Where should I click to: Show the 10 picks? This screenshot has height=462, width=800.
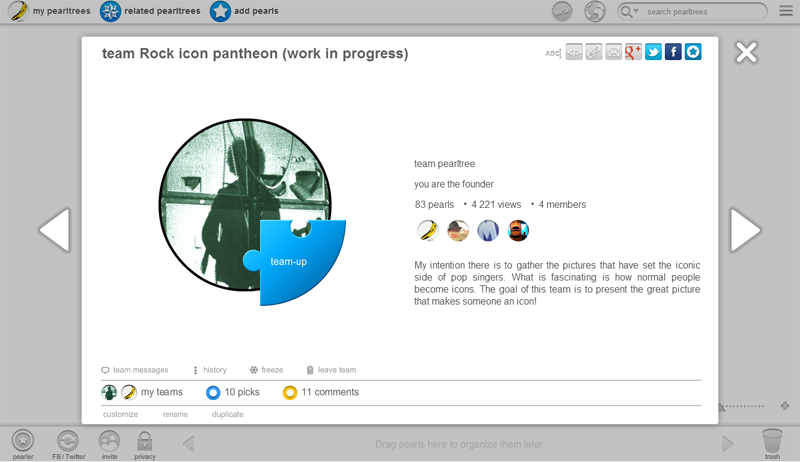(x=233, y=392)
